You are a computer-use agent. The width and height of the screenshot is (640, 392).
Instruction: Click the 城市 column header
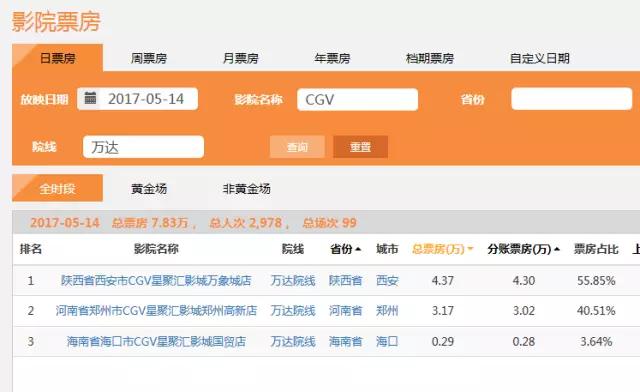[387, 249]
